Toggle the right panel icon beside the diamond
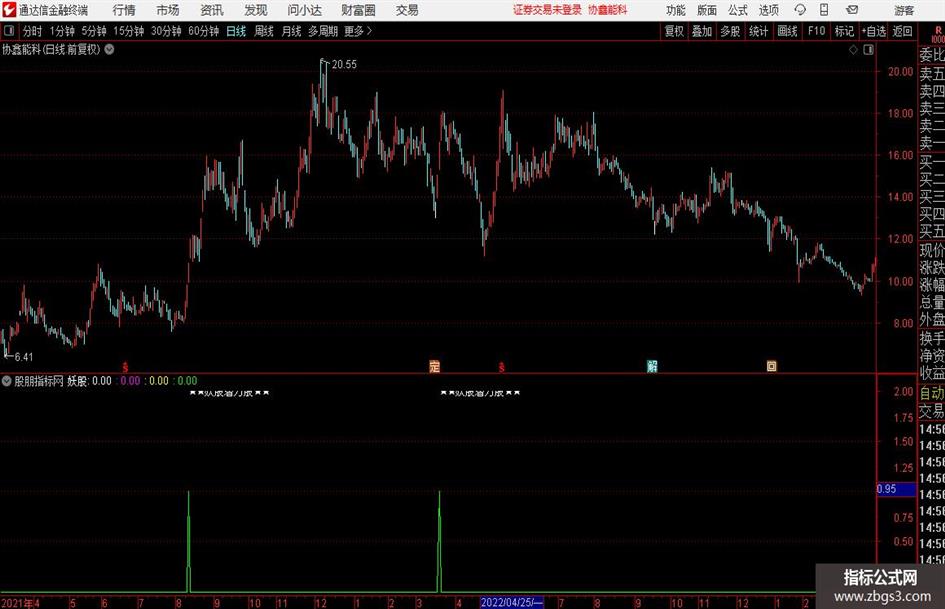Image resolution: width=945 pixels, height=609 pixels. click(x=868, y=50)
